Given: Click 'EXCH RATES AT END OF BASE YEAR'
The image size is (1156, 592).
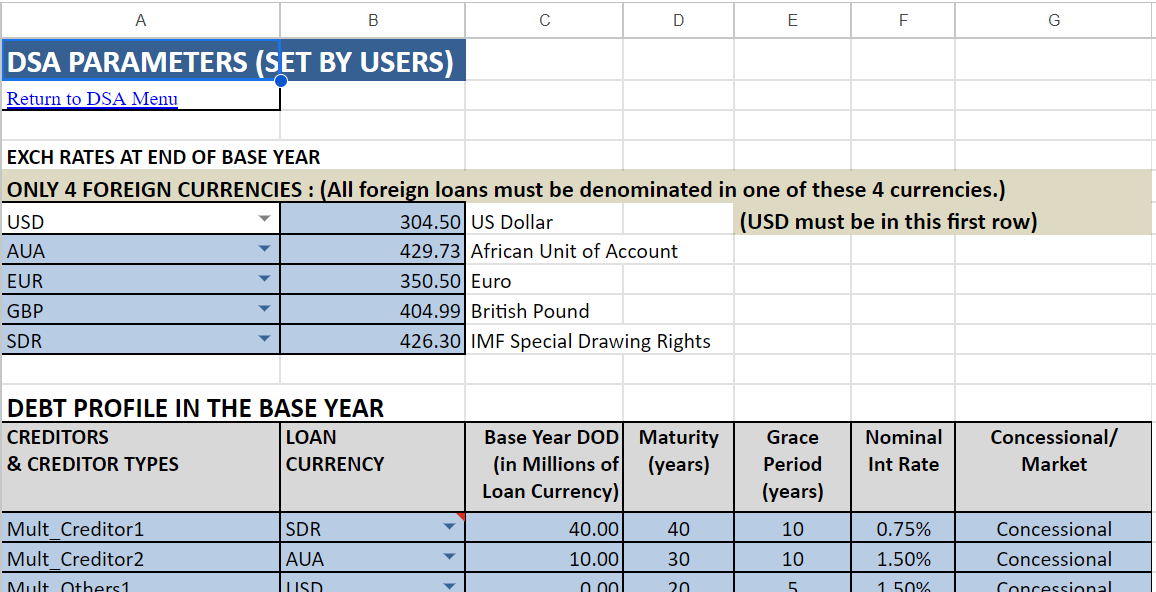Looking at the screenshot, I should click(x=164, y=157).
